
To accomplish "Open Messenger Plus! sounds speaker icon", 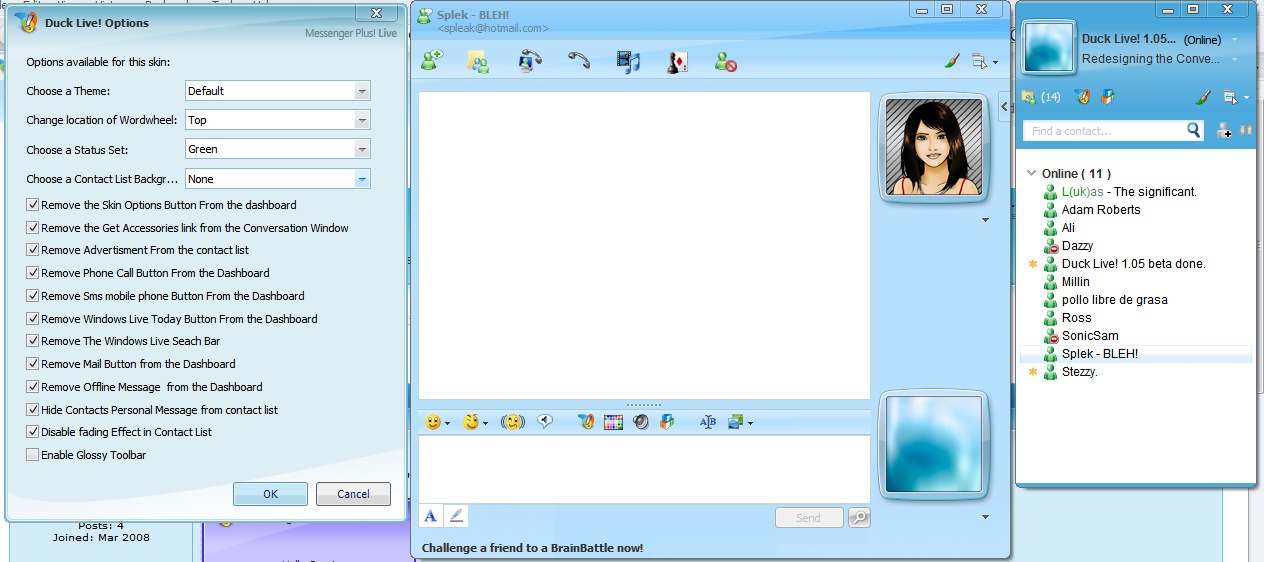I will (641, 422).
